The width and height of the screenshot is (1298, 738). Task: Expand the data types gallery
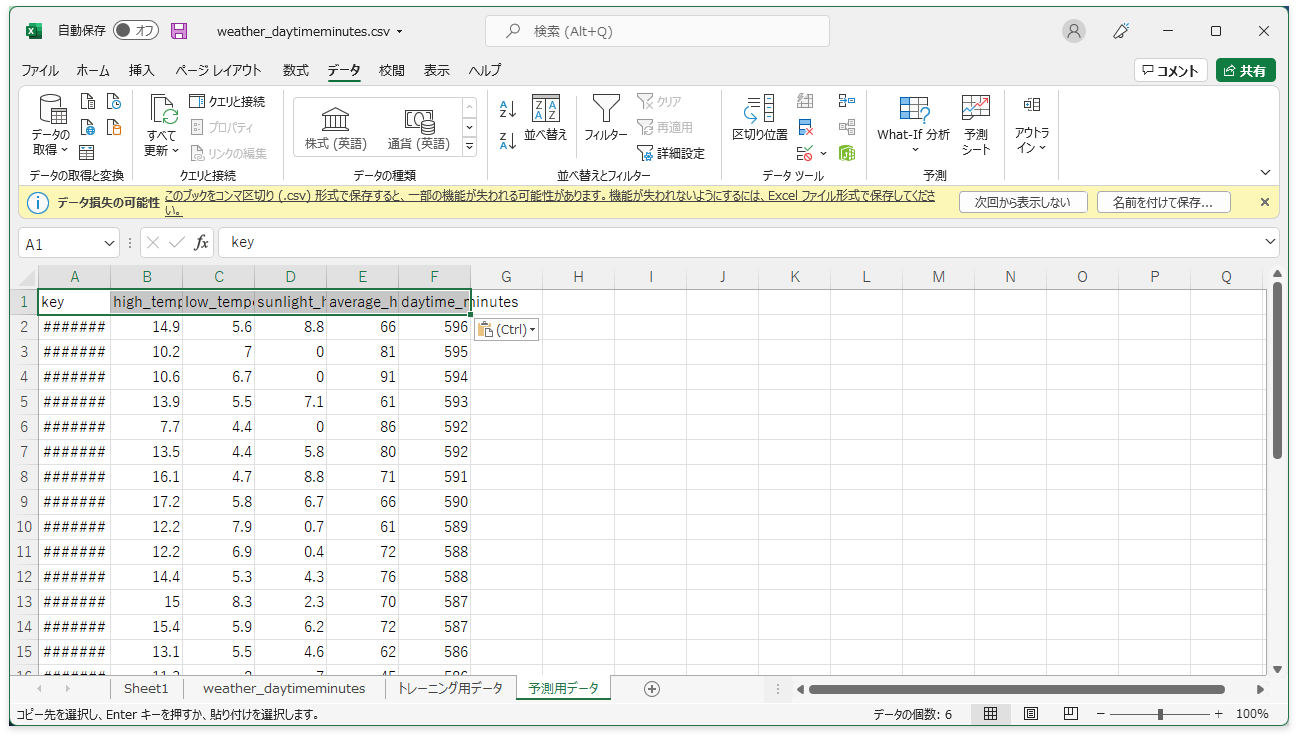(x=470, y=146)
